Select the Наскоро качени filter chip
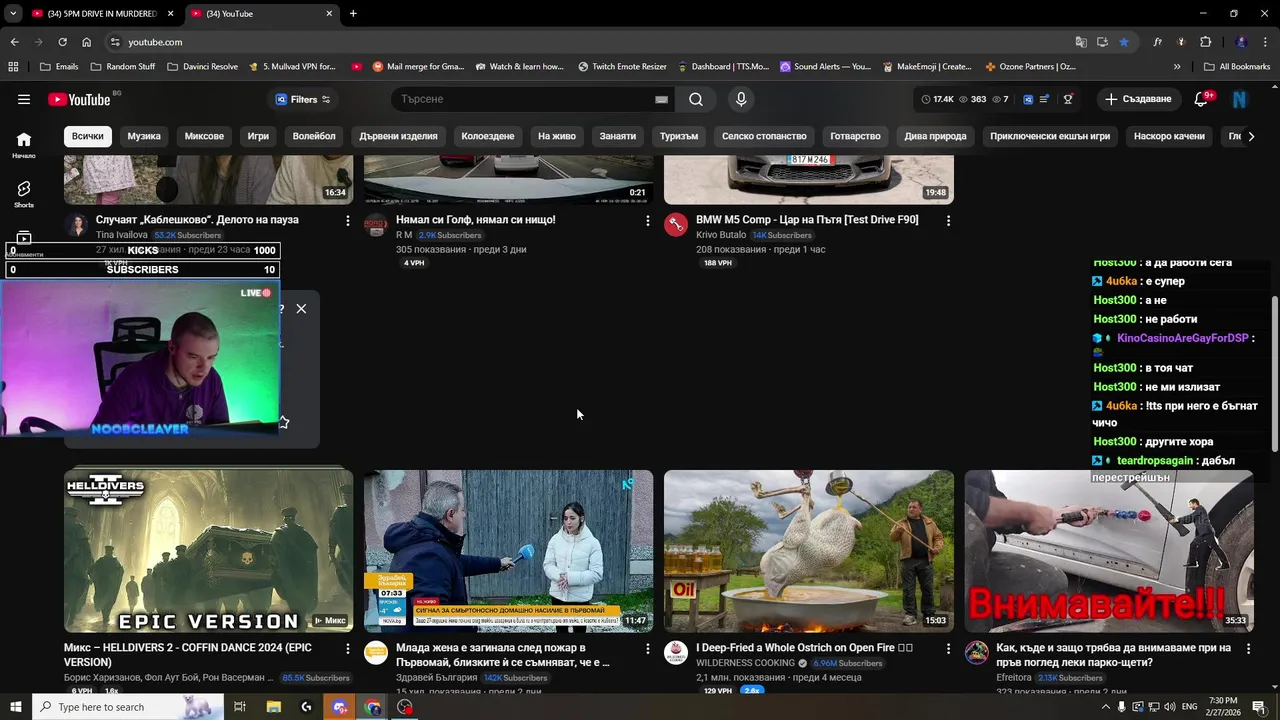The image size is (1280, 720). click(1169, 136)
